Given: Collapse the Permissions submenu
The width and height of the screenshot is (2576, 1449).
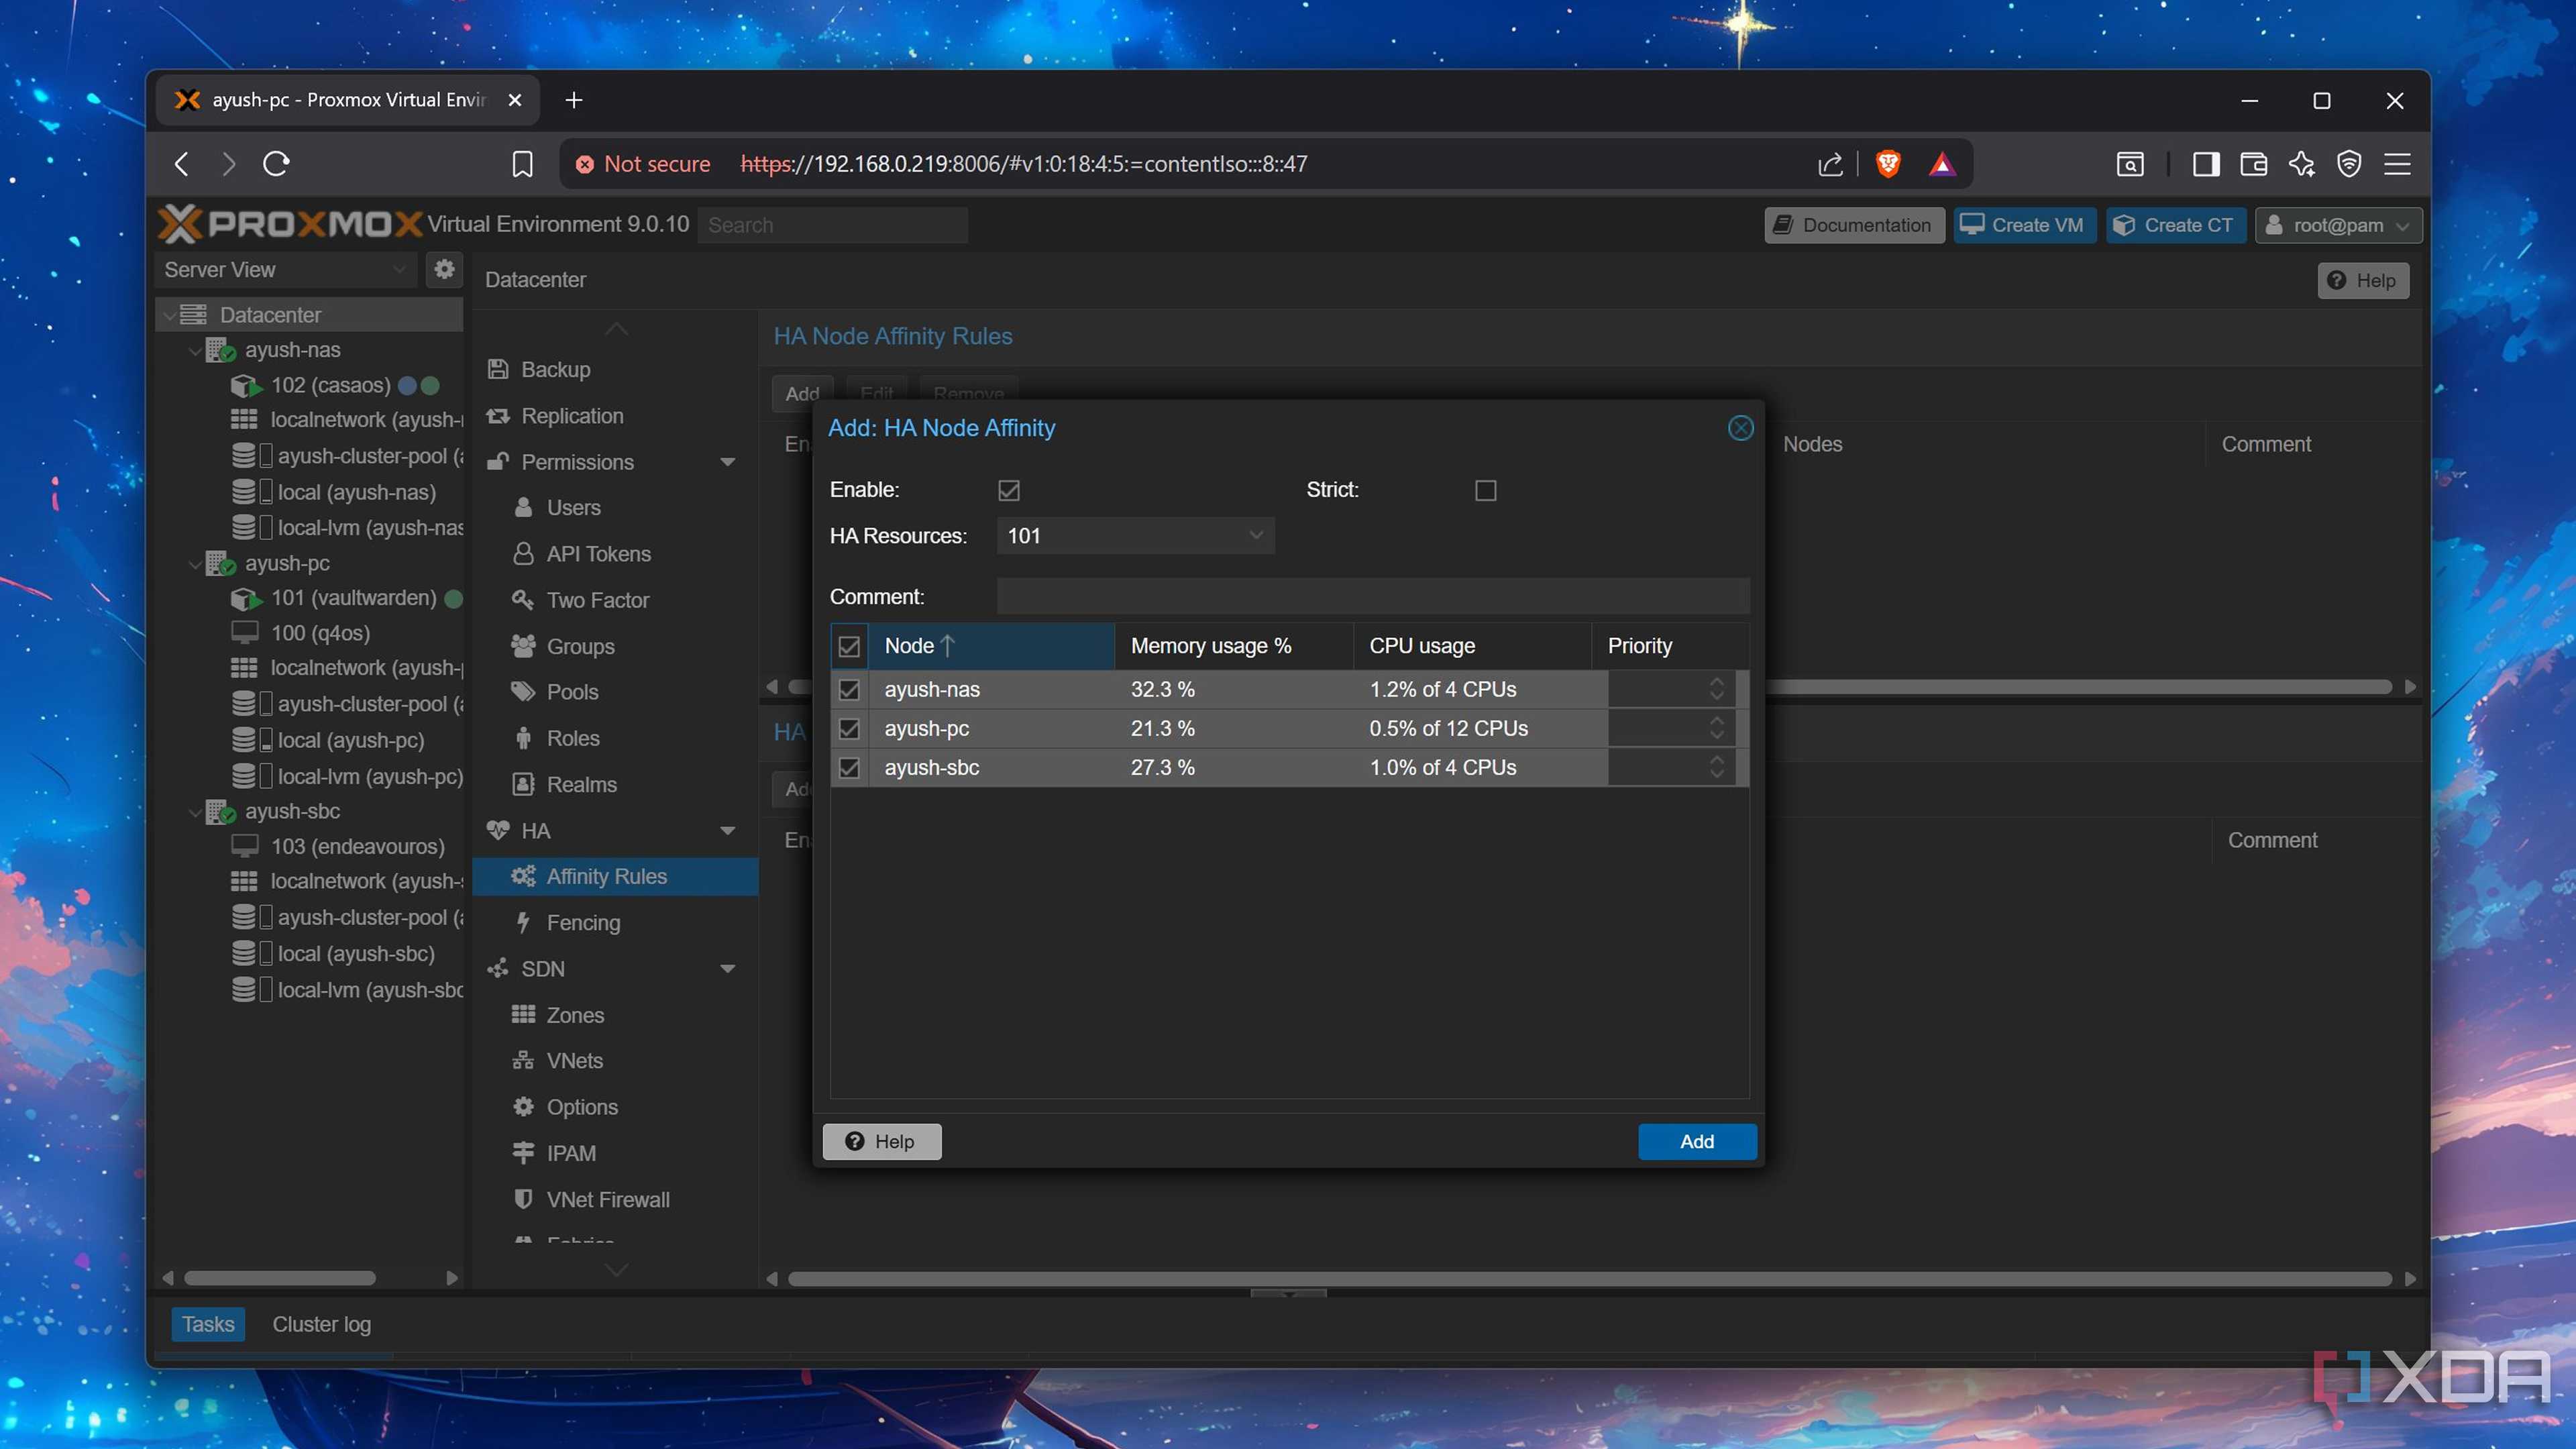Looking at the screenshot, I should point(728,462).
